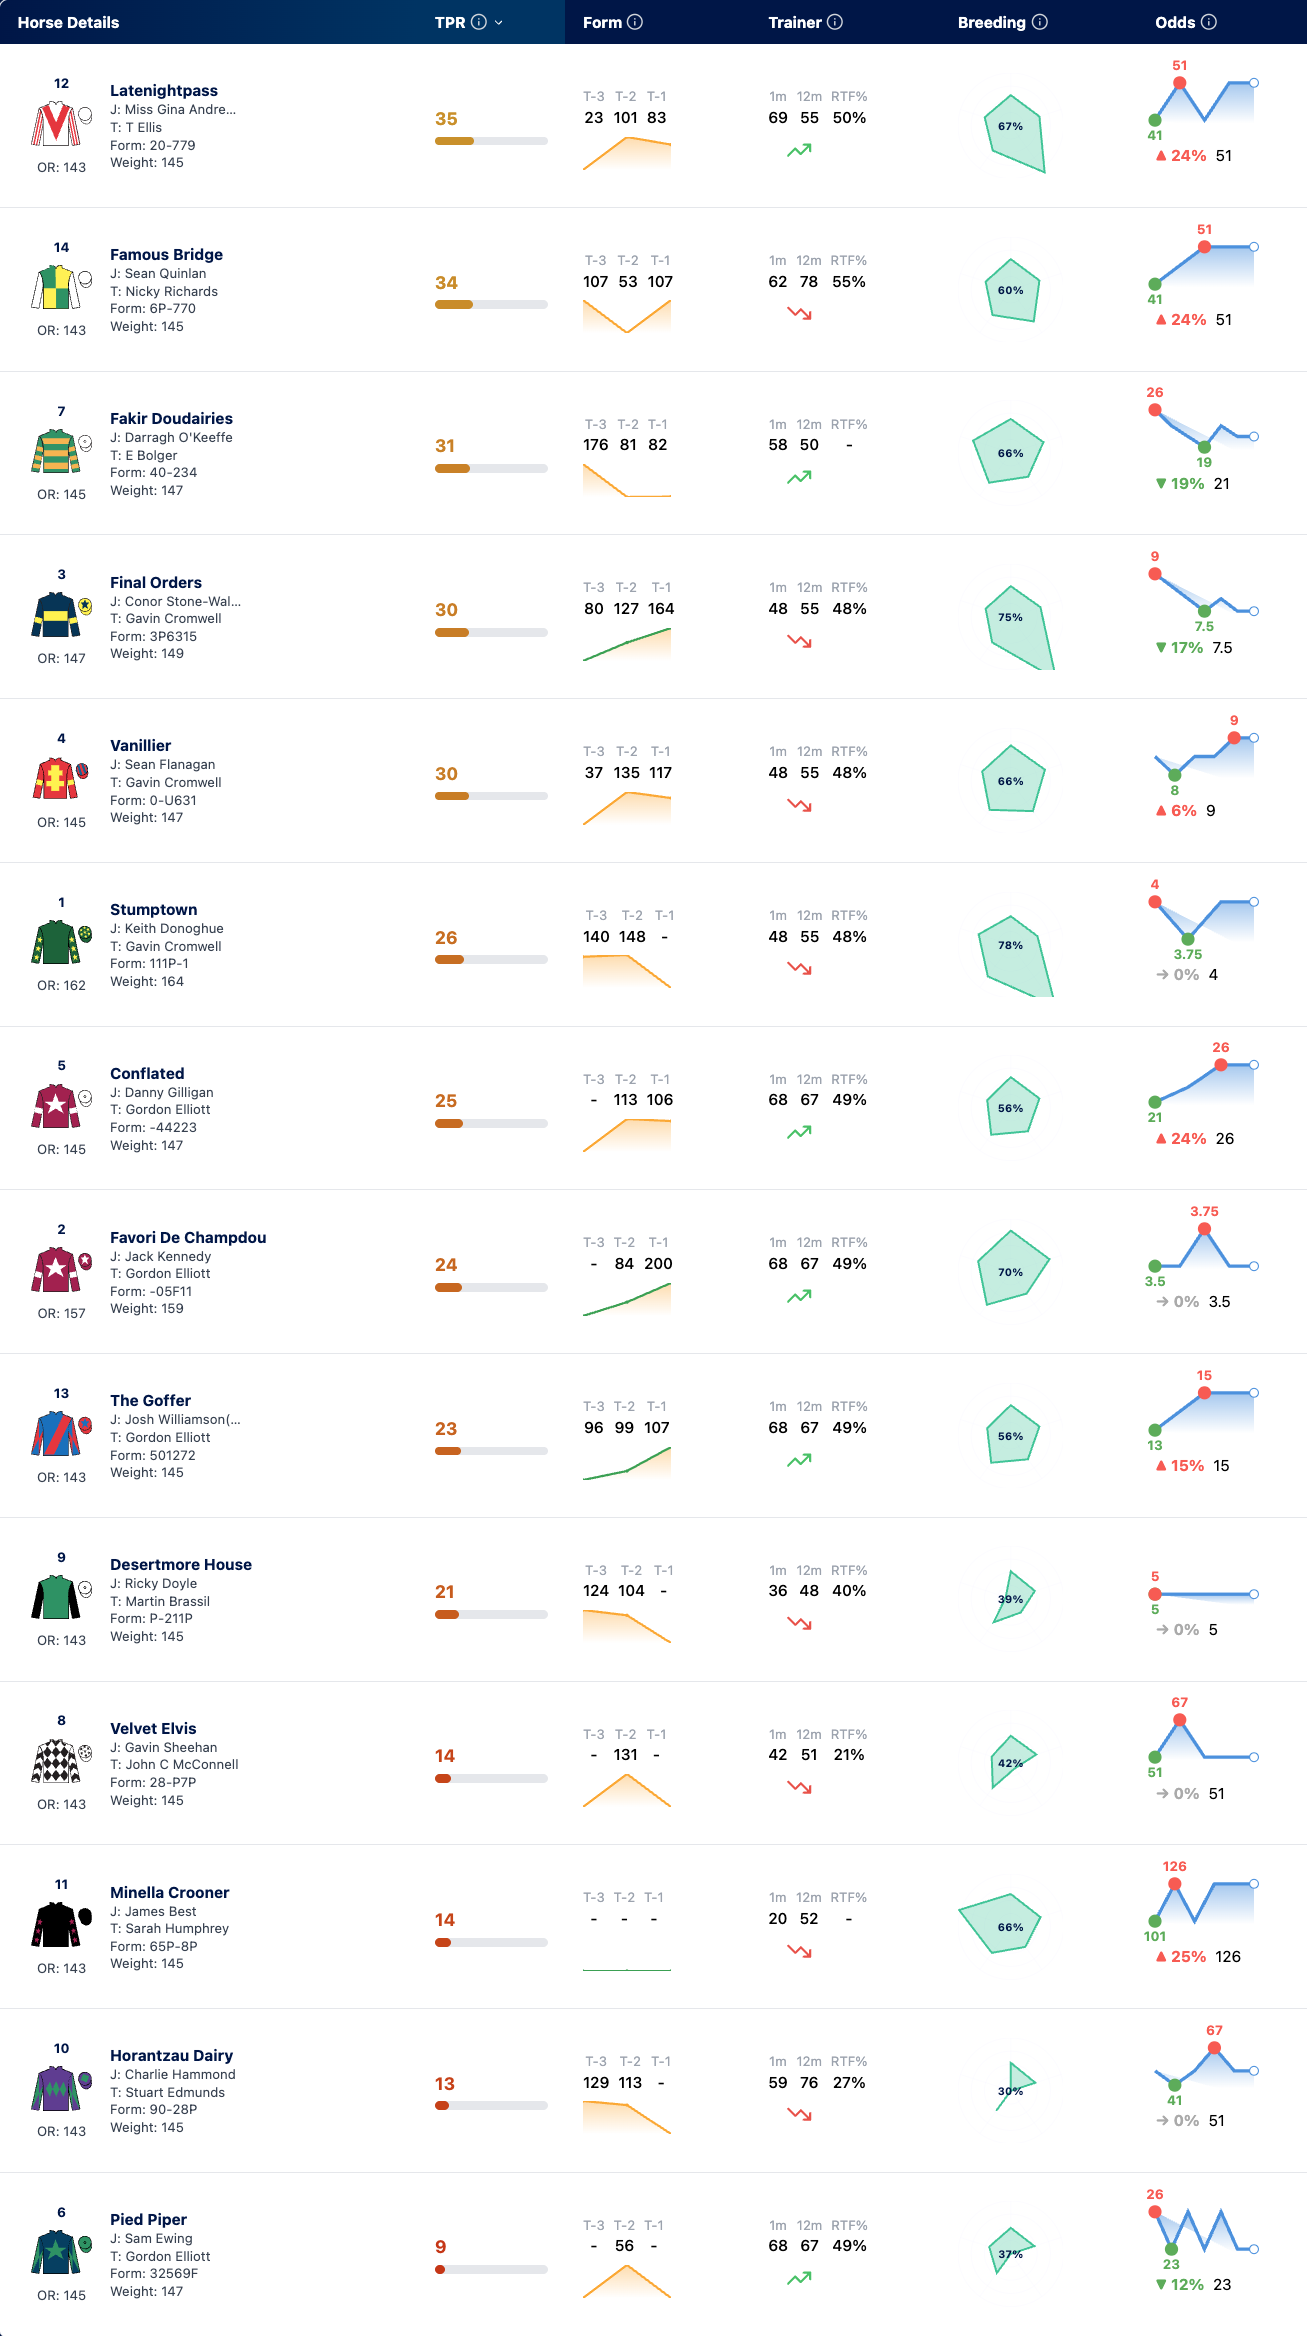Screen dimensions: 1307x2336
Task: Click Pied Piper TPR rating bar
Action: [x=491, y=2269]
